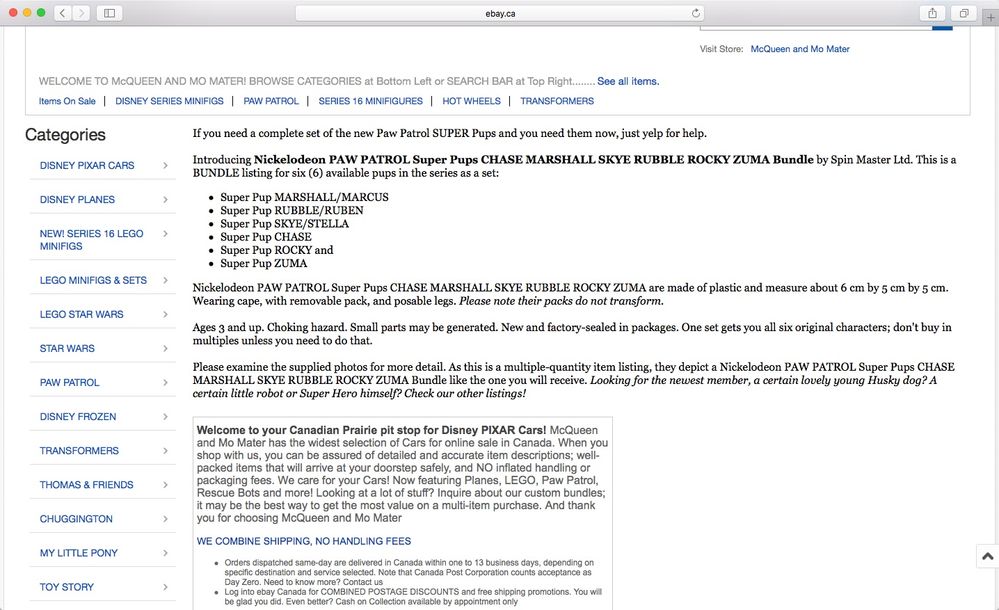Screen dimensions: 999x610
Task: Show all tabs overview icon
Action: 963,13
